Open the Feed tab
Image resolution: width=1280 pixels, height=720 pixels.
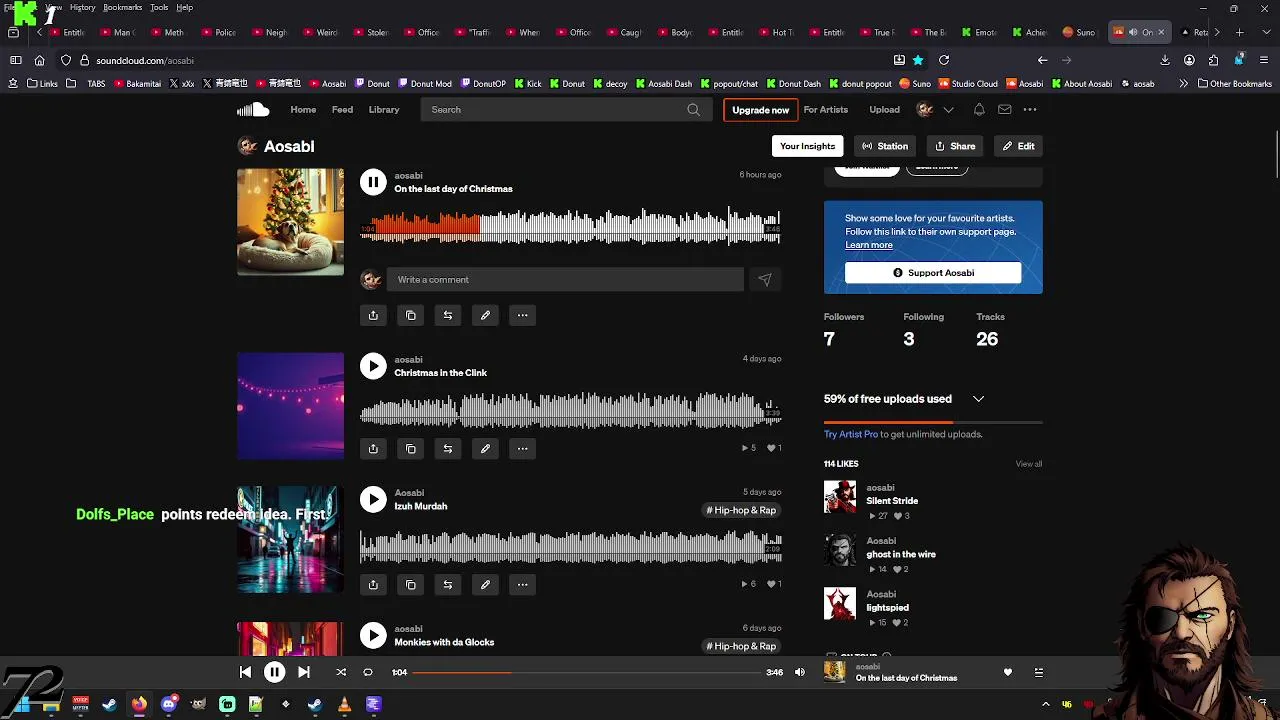click(x=342, y=110)
